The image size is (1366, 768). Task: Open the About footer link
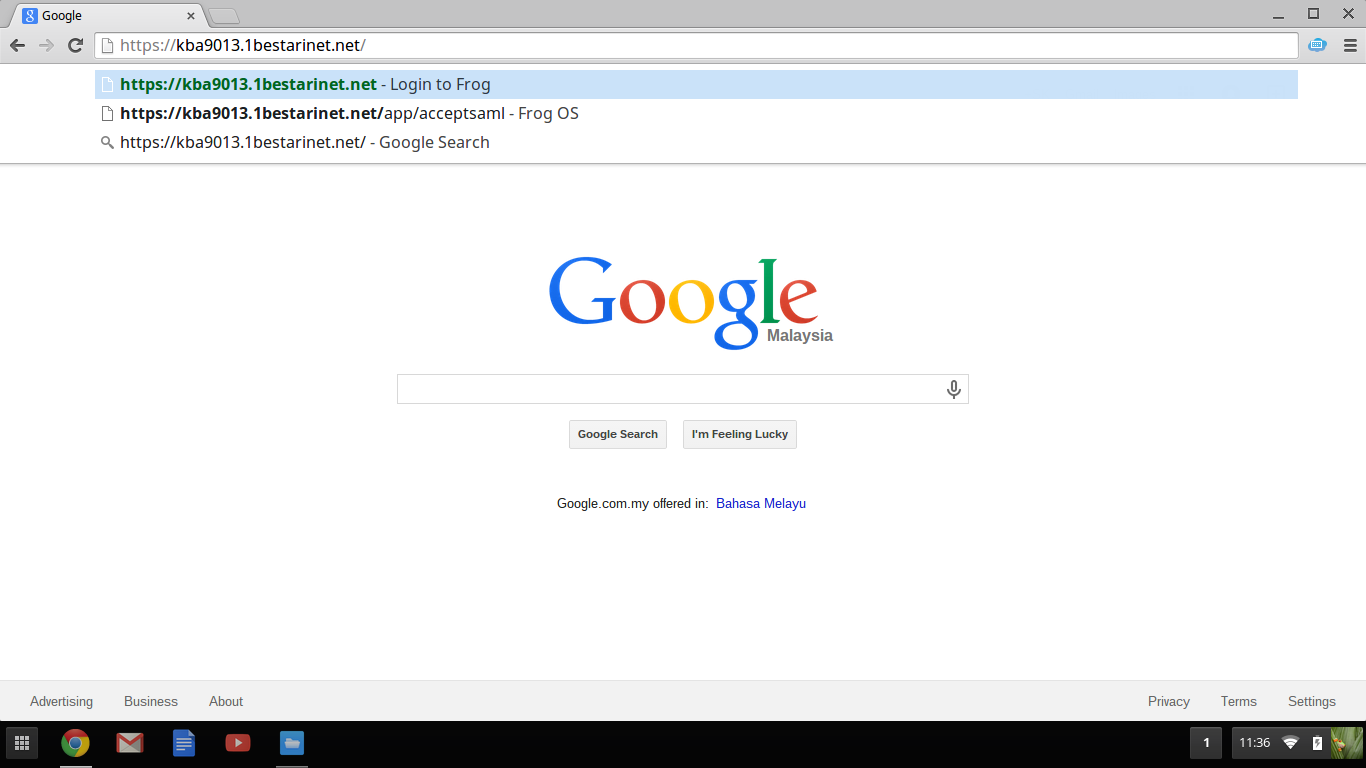pos(226,701)
